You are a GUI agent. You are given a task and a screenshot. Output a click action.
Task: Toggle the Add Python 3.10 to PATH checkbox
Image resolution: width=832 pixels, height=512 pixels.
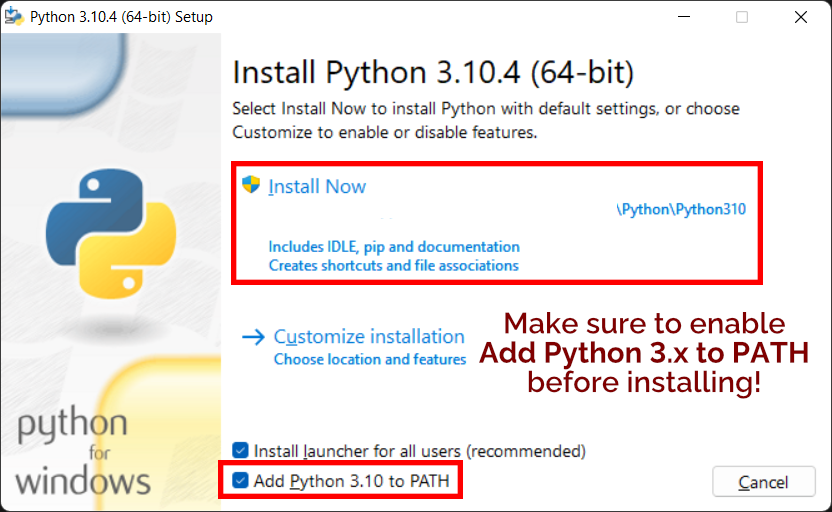pyautogui.click(x=240, y=481)
